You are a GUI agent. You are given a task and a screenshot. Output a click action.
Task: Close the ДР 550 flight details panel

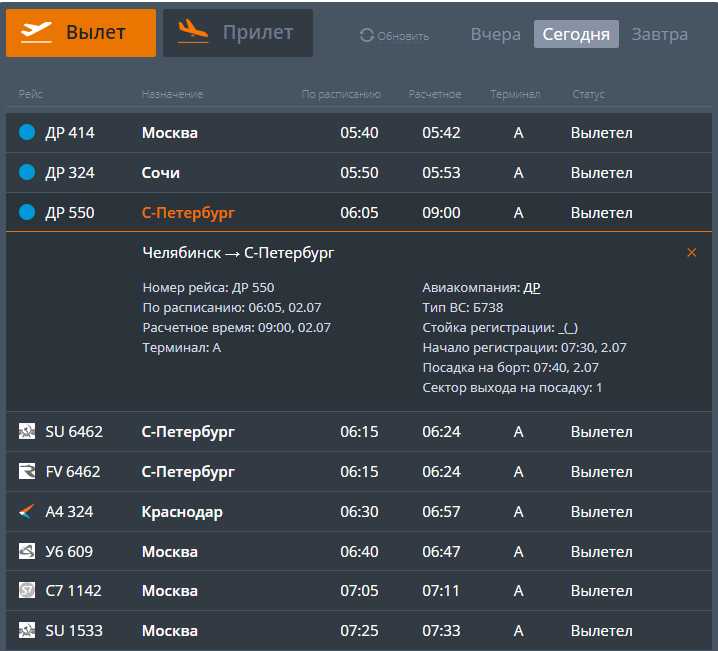coord(691,253)
